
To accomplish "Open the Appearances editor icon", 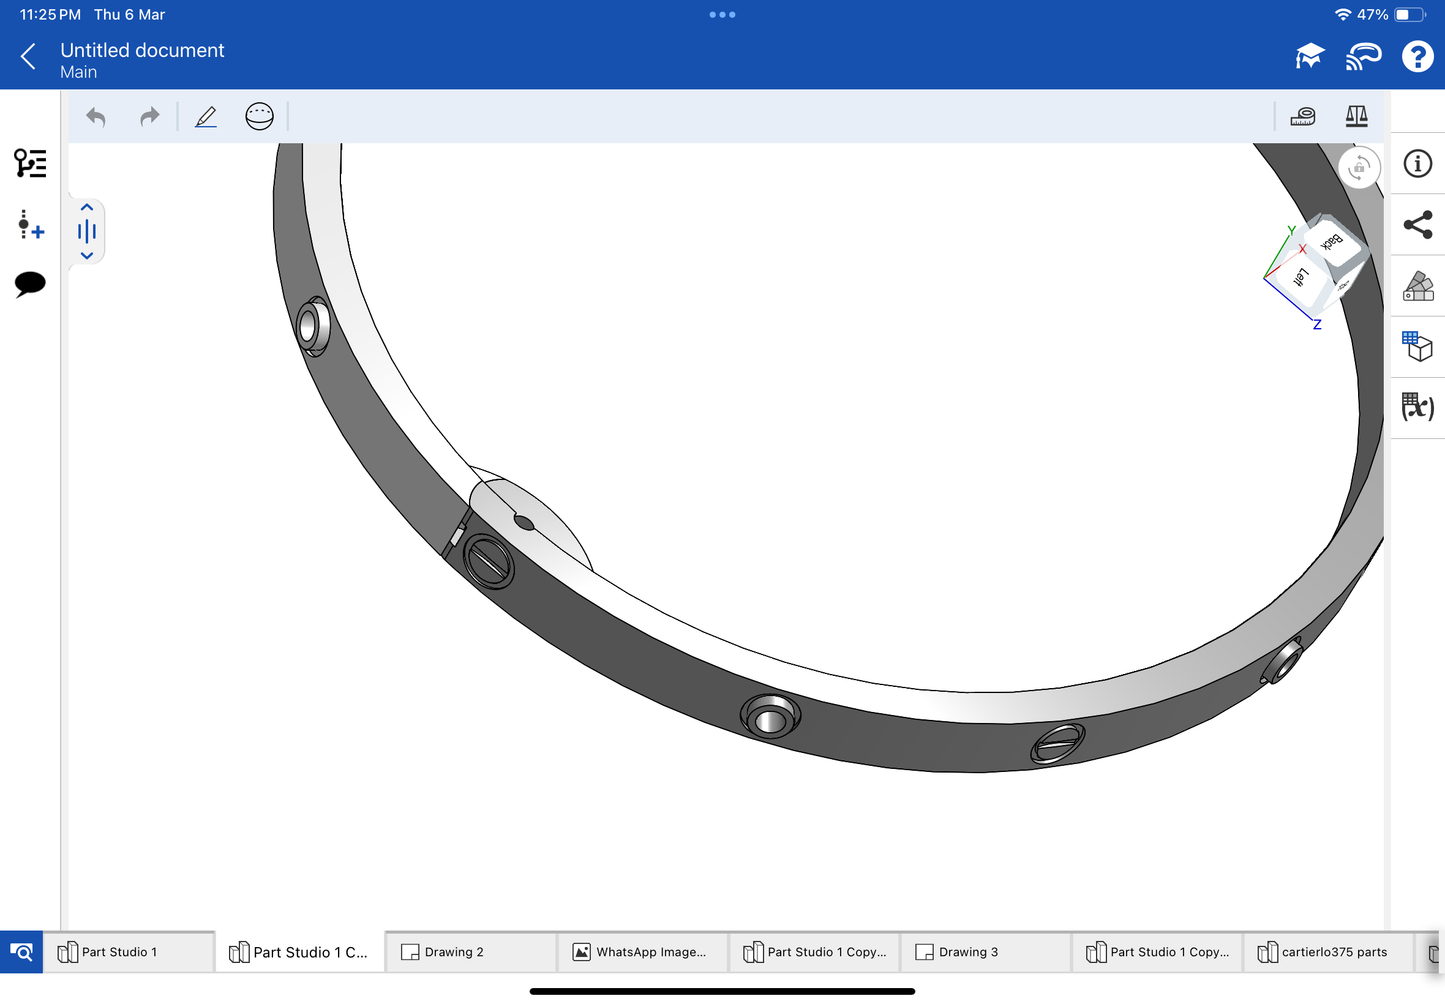I will [1418, 286].
